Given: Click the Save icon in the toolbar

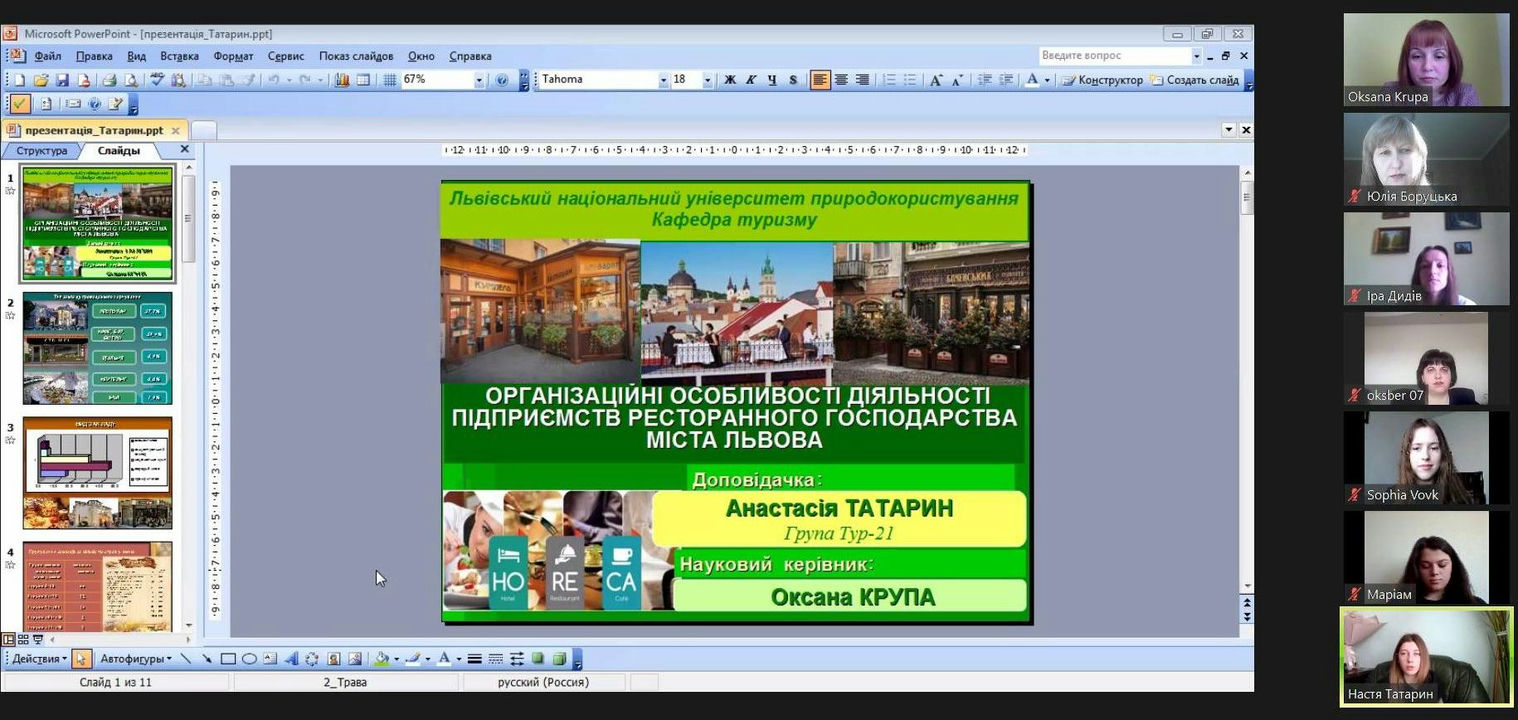Looking at the screenshot, I should (62, 80).
